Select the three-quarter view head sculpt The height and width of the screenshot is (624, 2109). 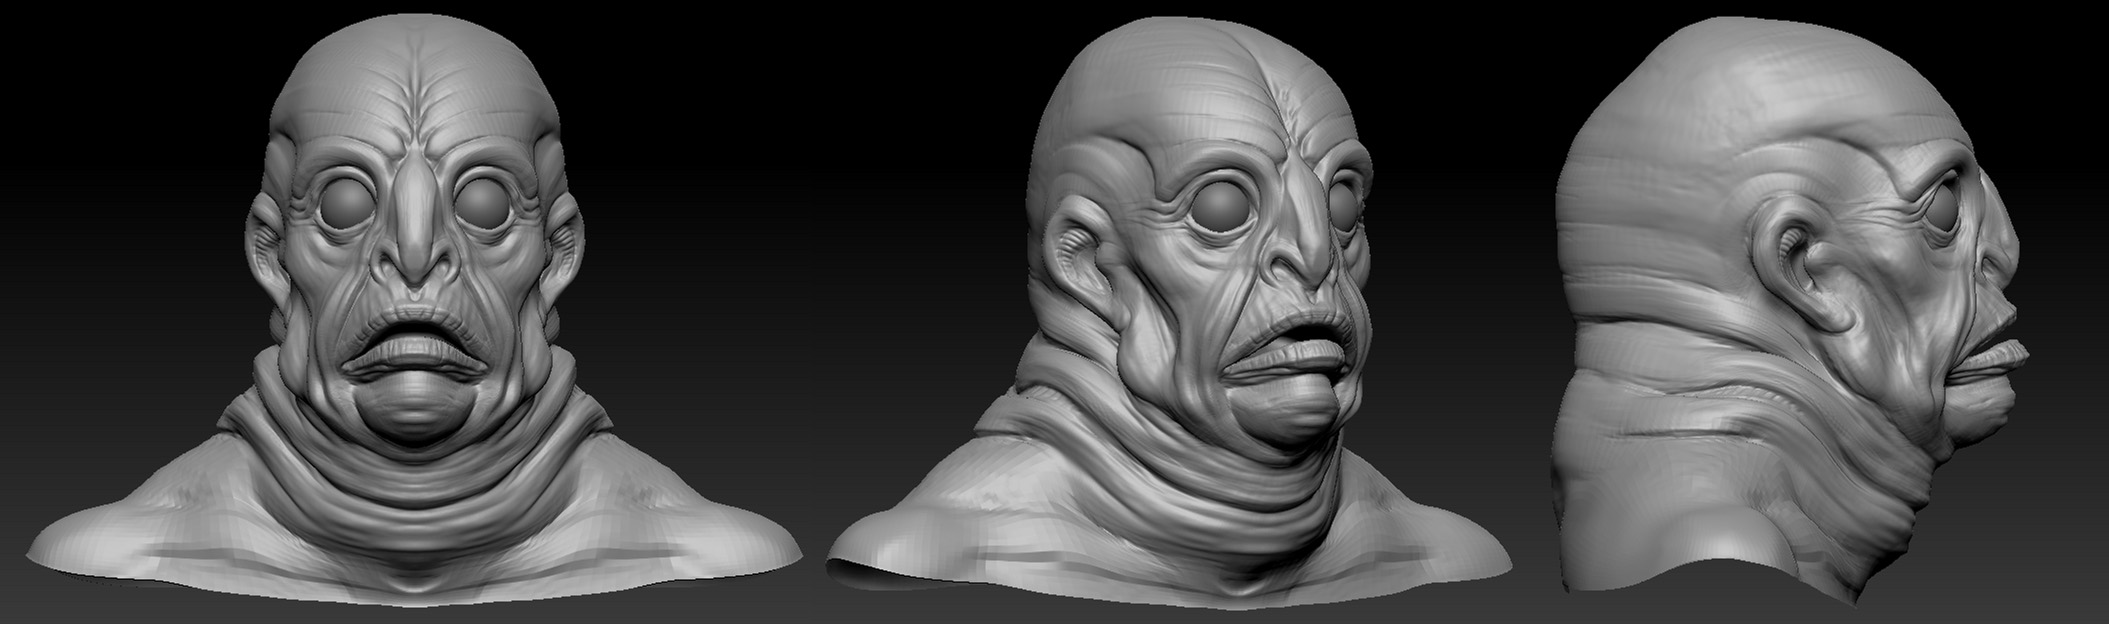[1170, 310]
